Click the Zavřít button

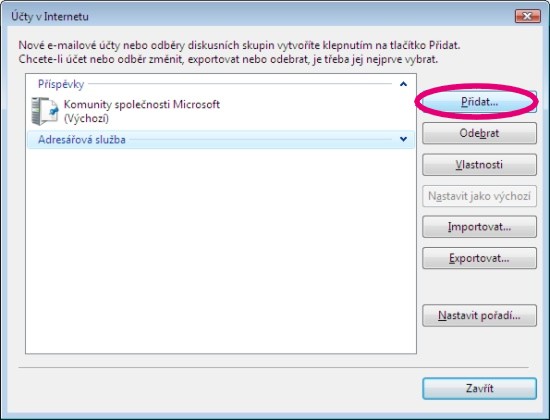coord(479,388)
